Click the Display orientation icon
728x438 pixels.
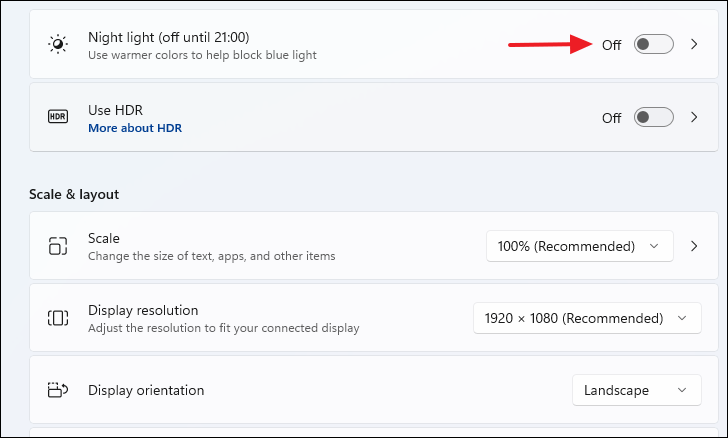tap(58, 390)
